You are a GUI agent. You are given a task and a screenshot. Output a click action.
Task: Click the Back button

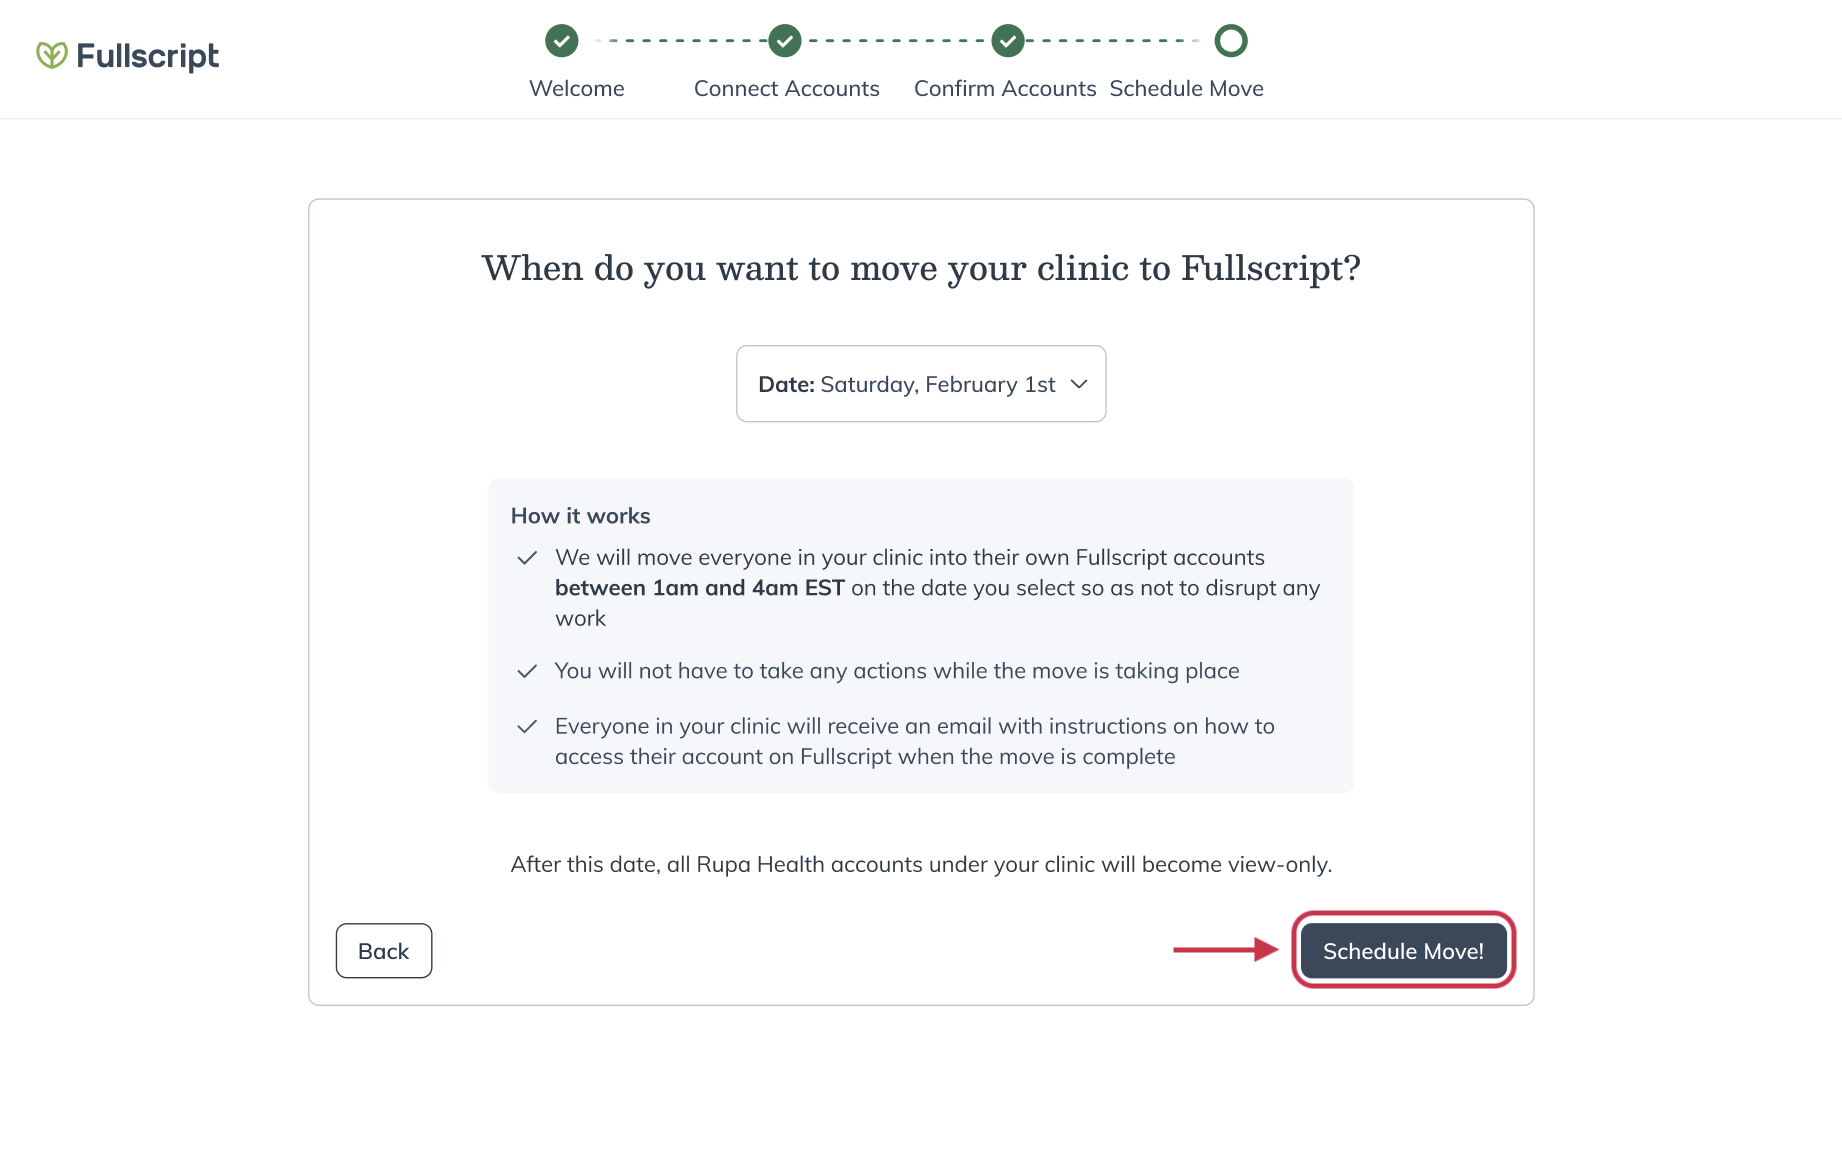383,951
